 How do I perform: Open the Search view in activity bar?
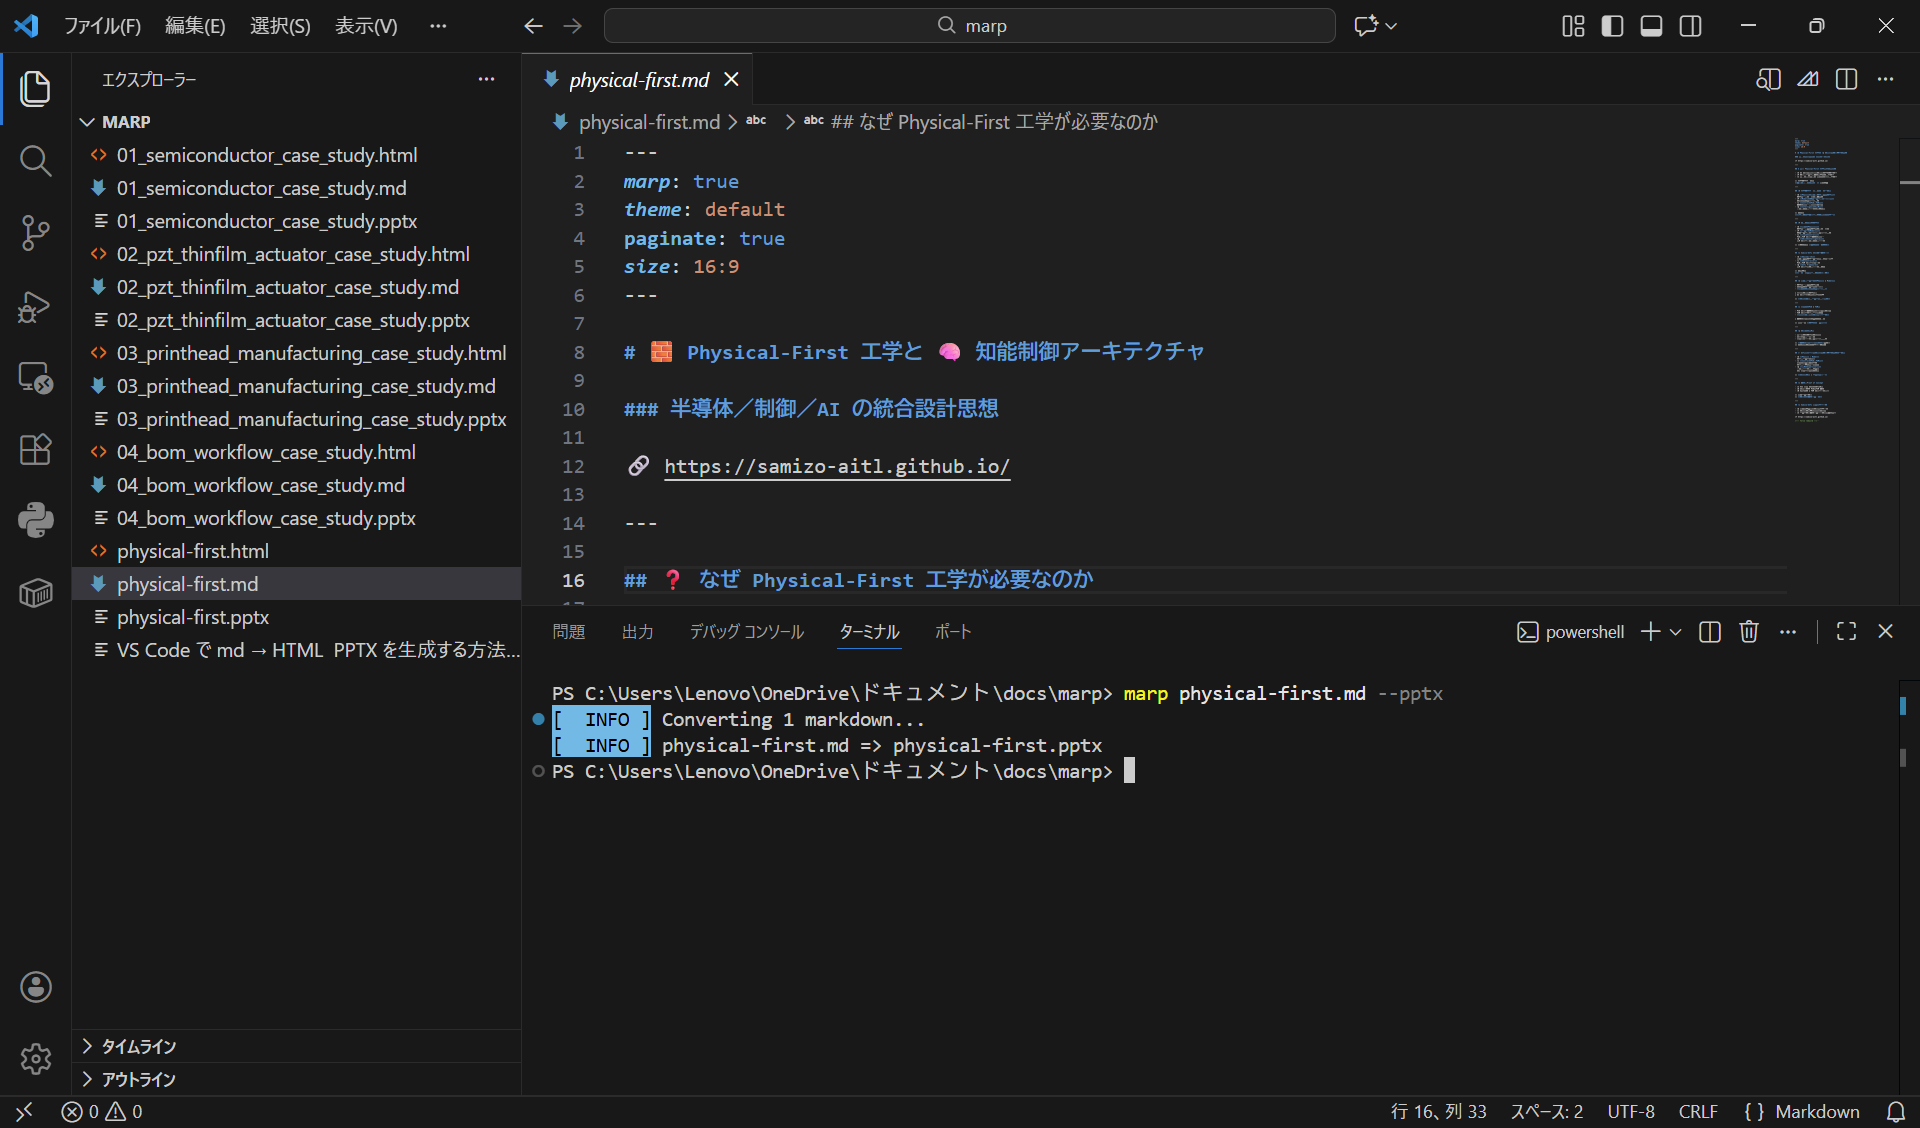(35, 160)
